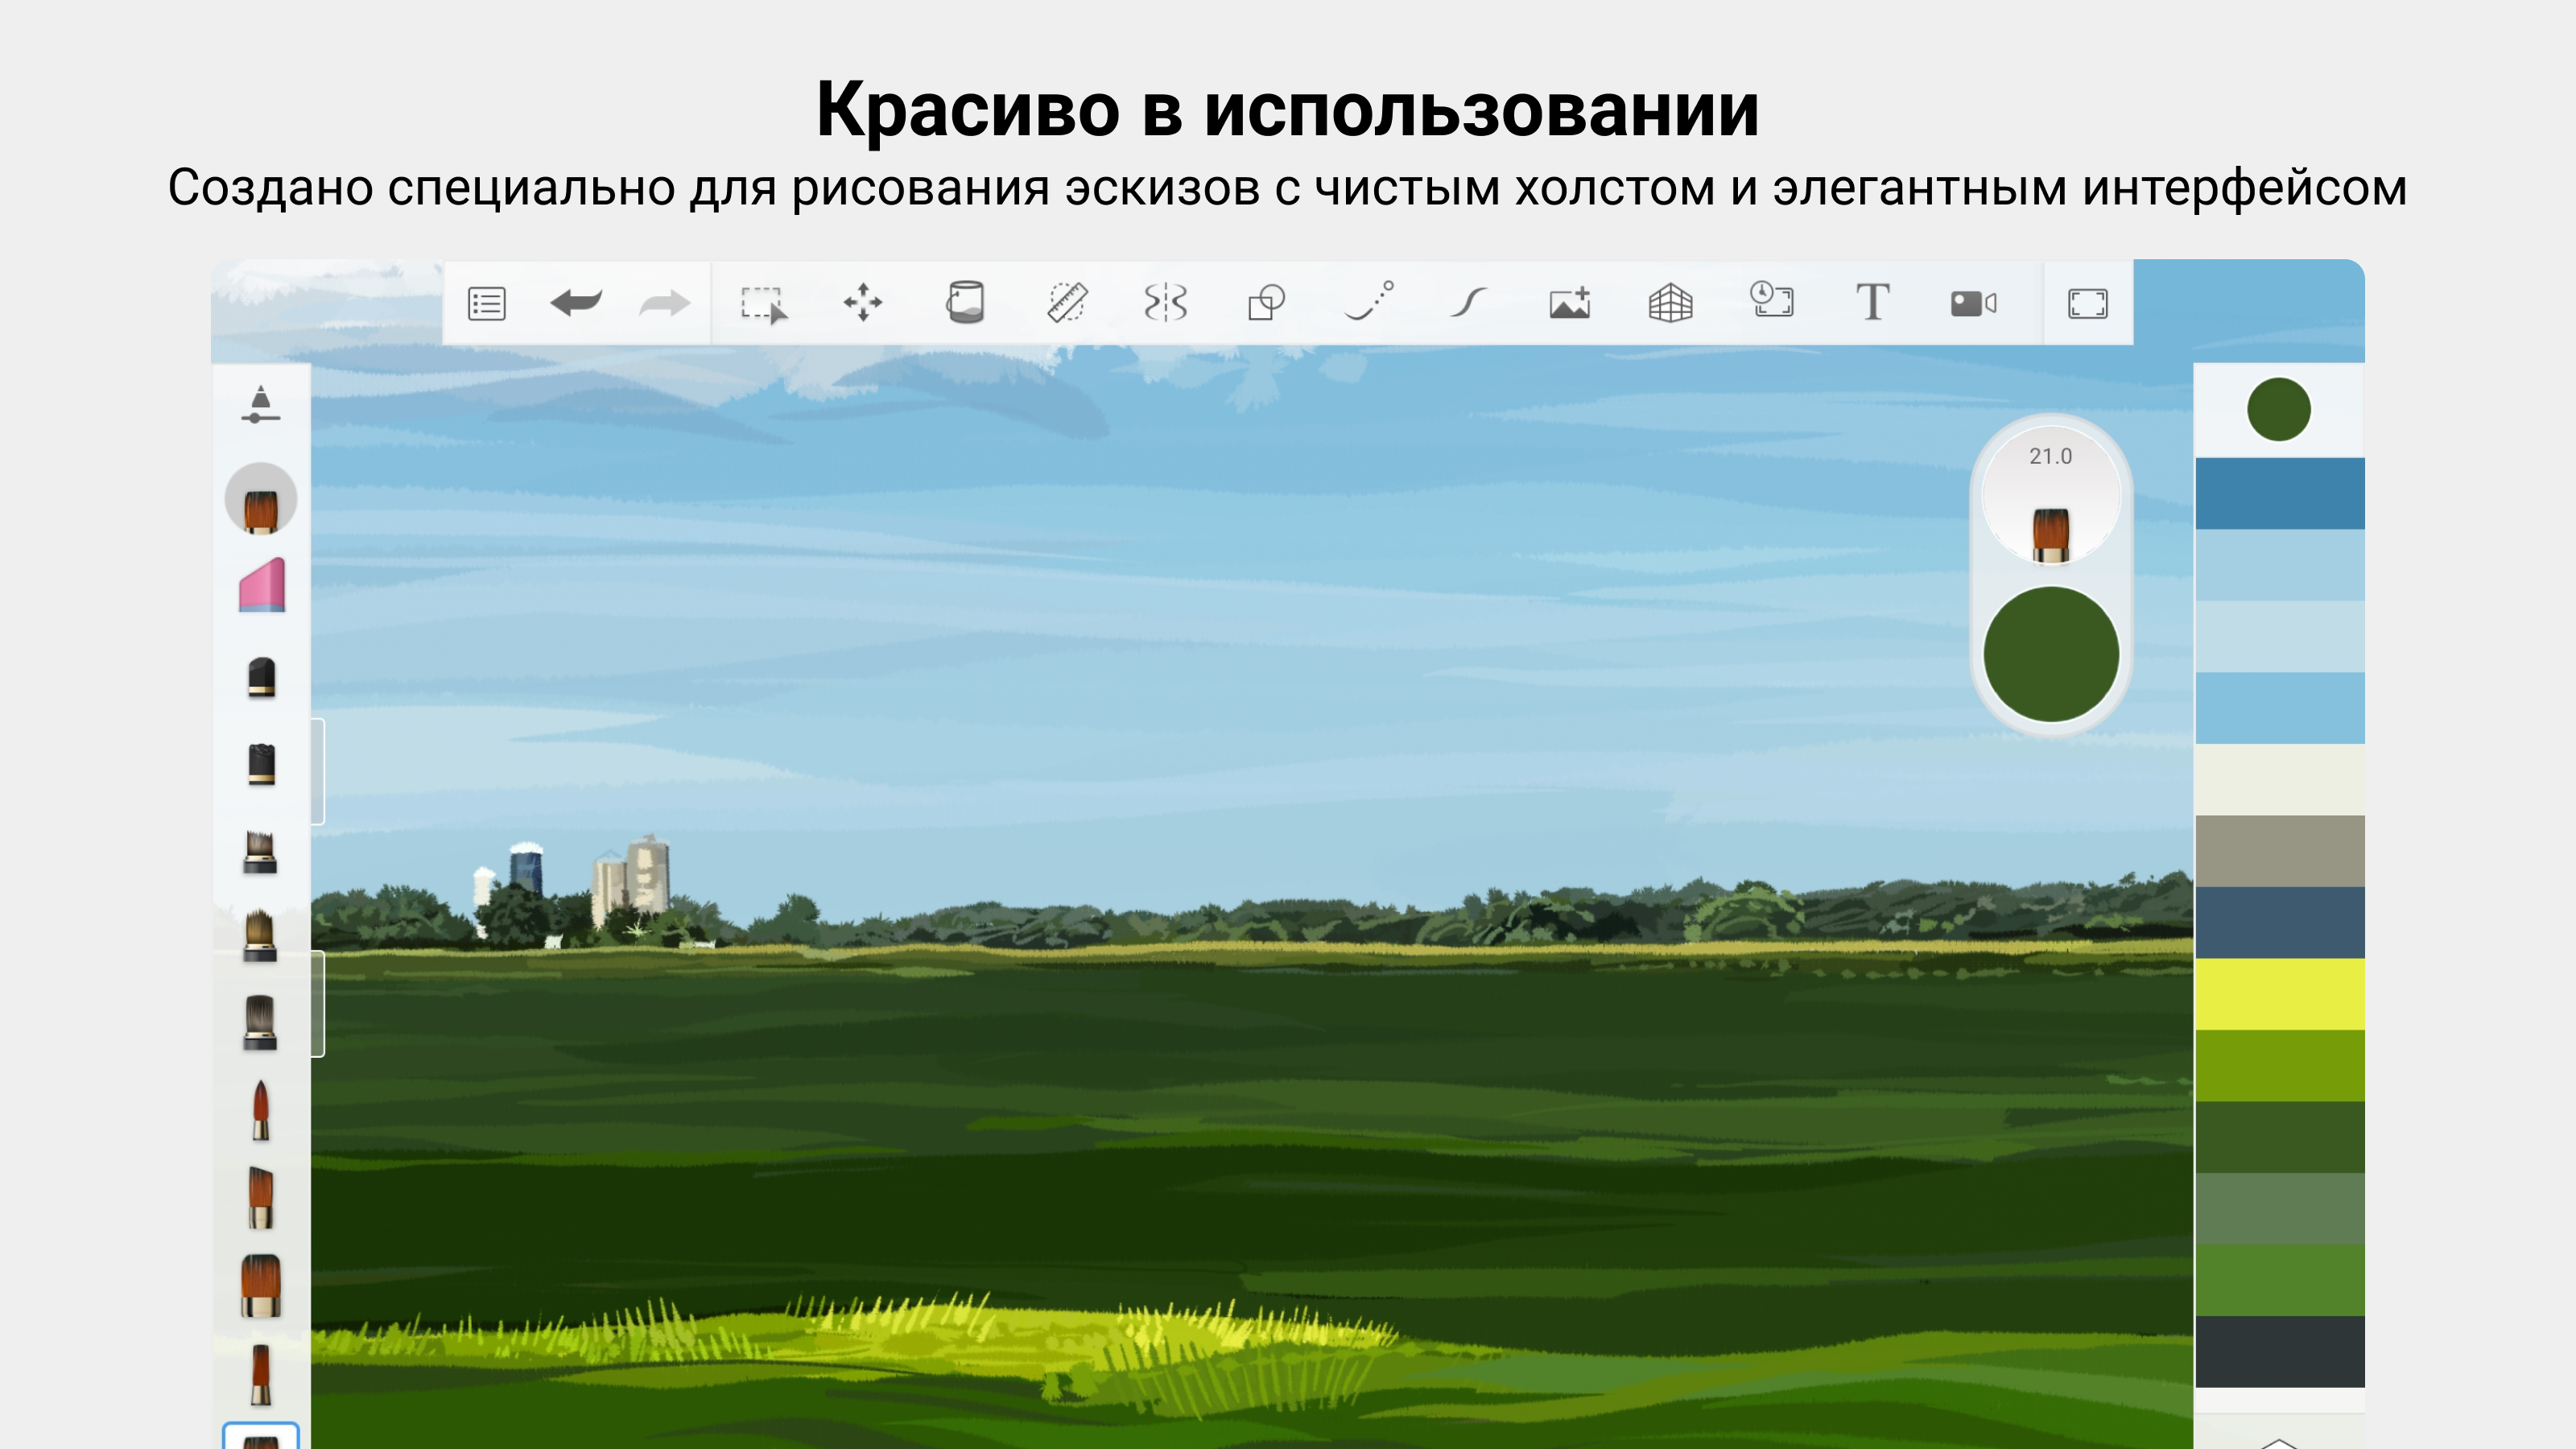The image size is (2576, 1449).
Task: Select the narrow red-brown brush
Action: pos(261,1375)
